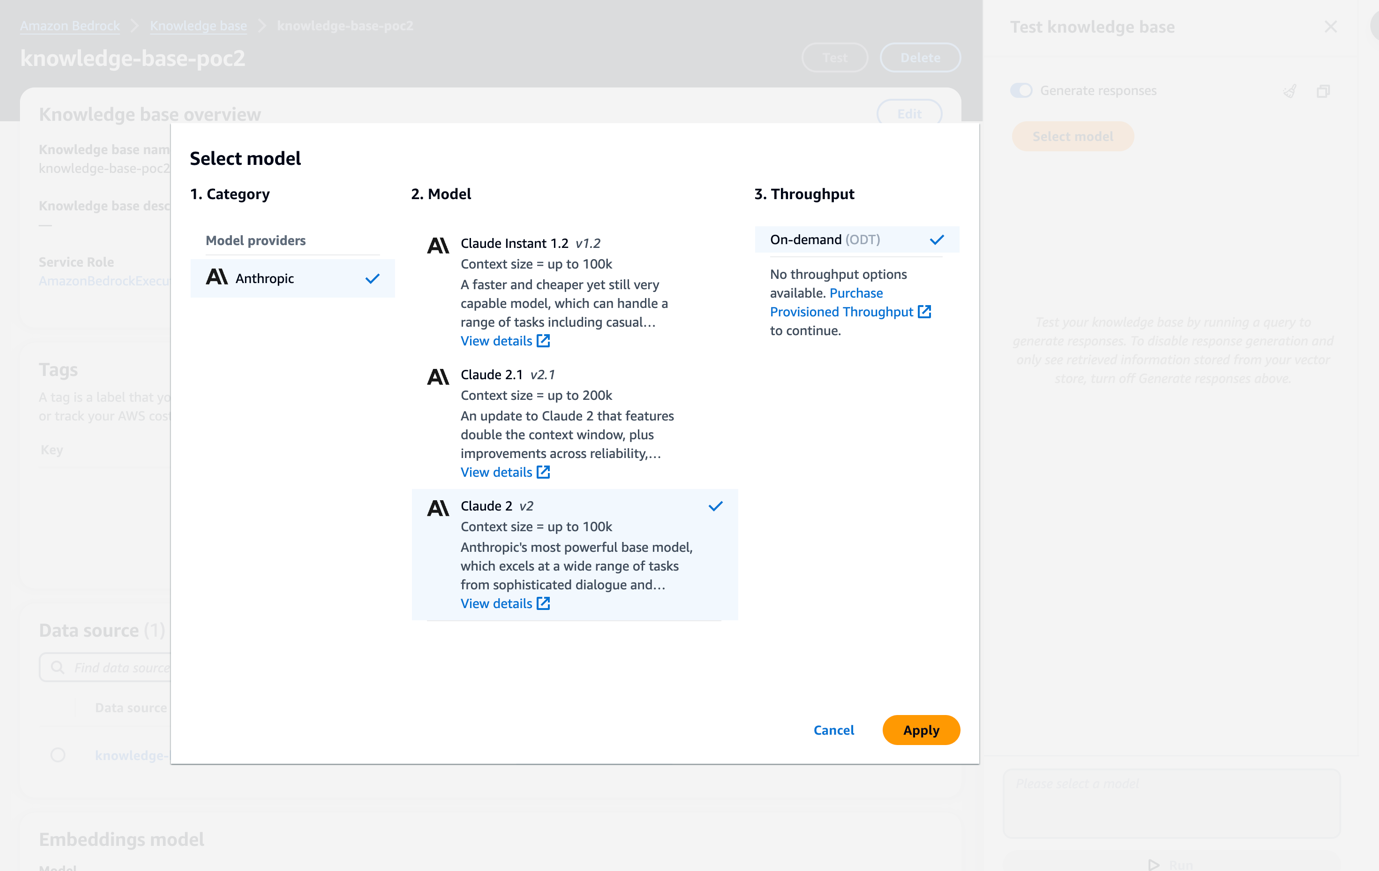Follow the Purchase Provisioned Throughput link

coord(850,302)
